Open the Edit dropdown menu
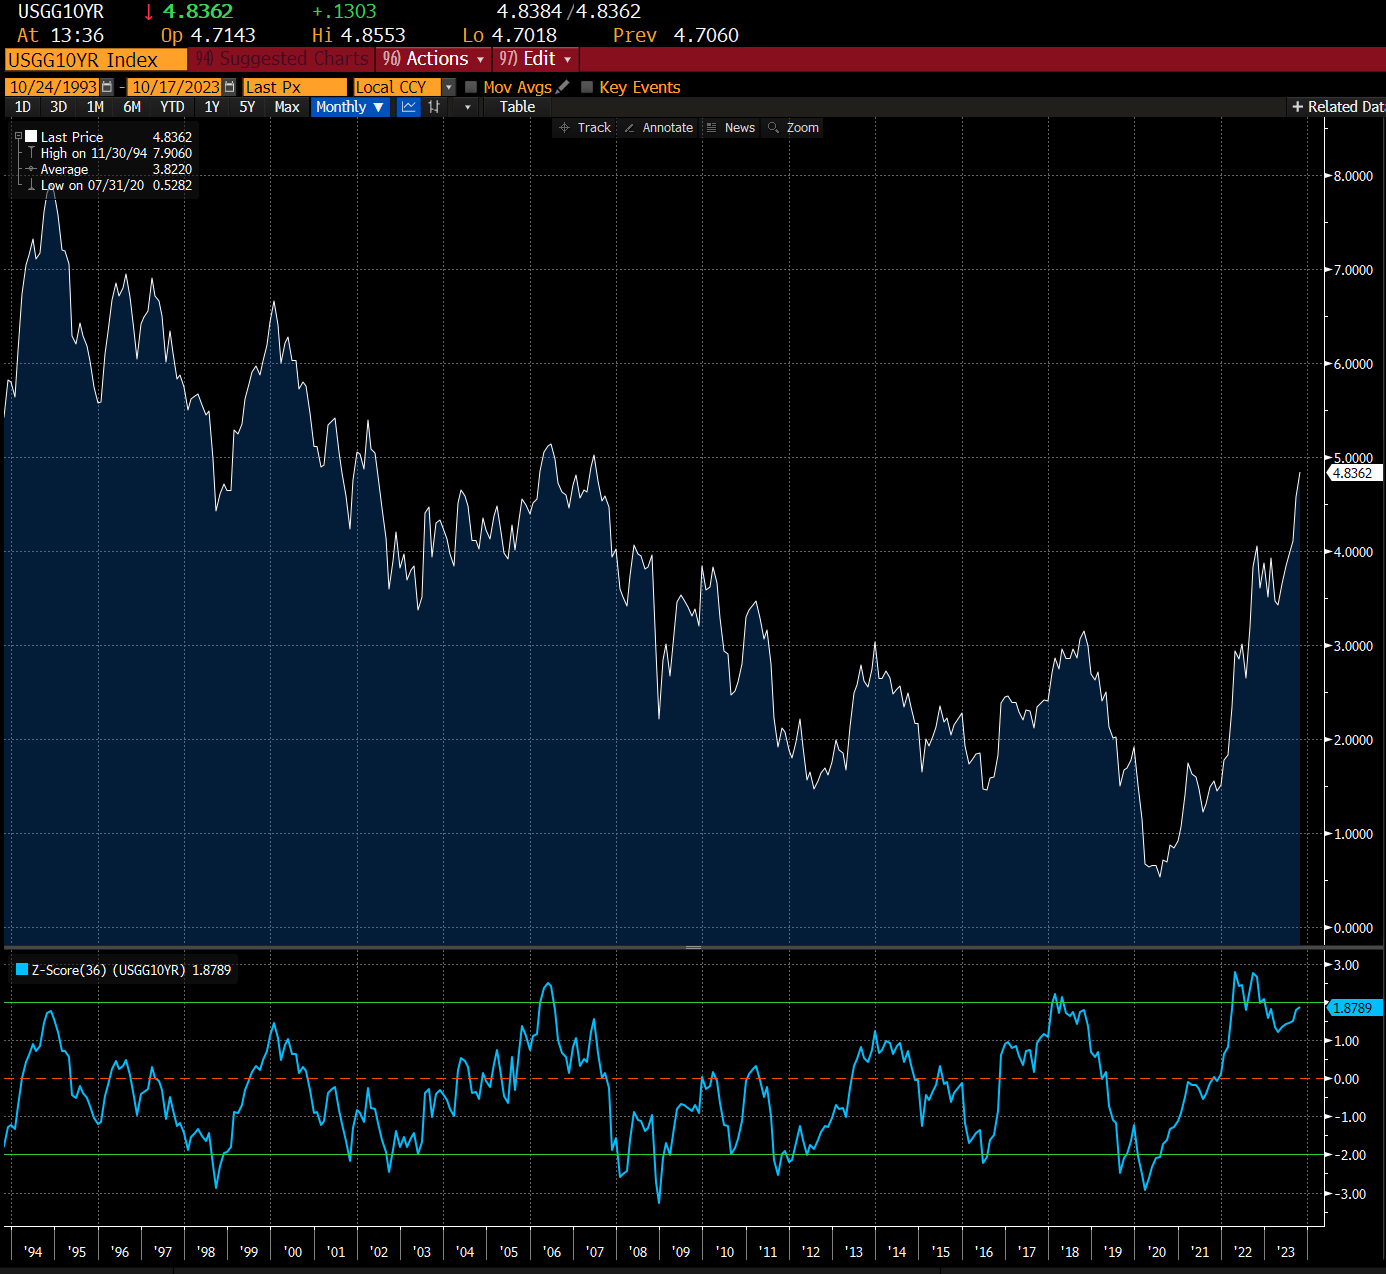Viewport: 1386px width, 1274px height. [536, 59]
